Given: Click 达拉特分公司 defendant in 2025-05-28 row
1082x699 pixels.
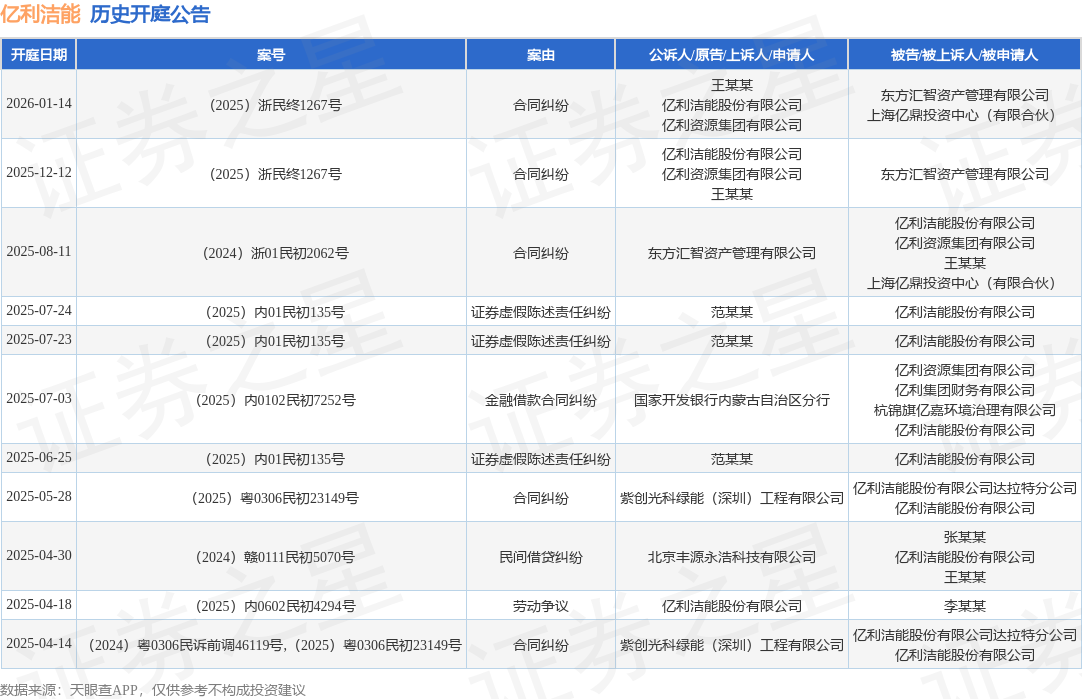Looking at the screenshot, I should coord(965,488).
